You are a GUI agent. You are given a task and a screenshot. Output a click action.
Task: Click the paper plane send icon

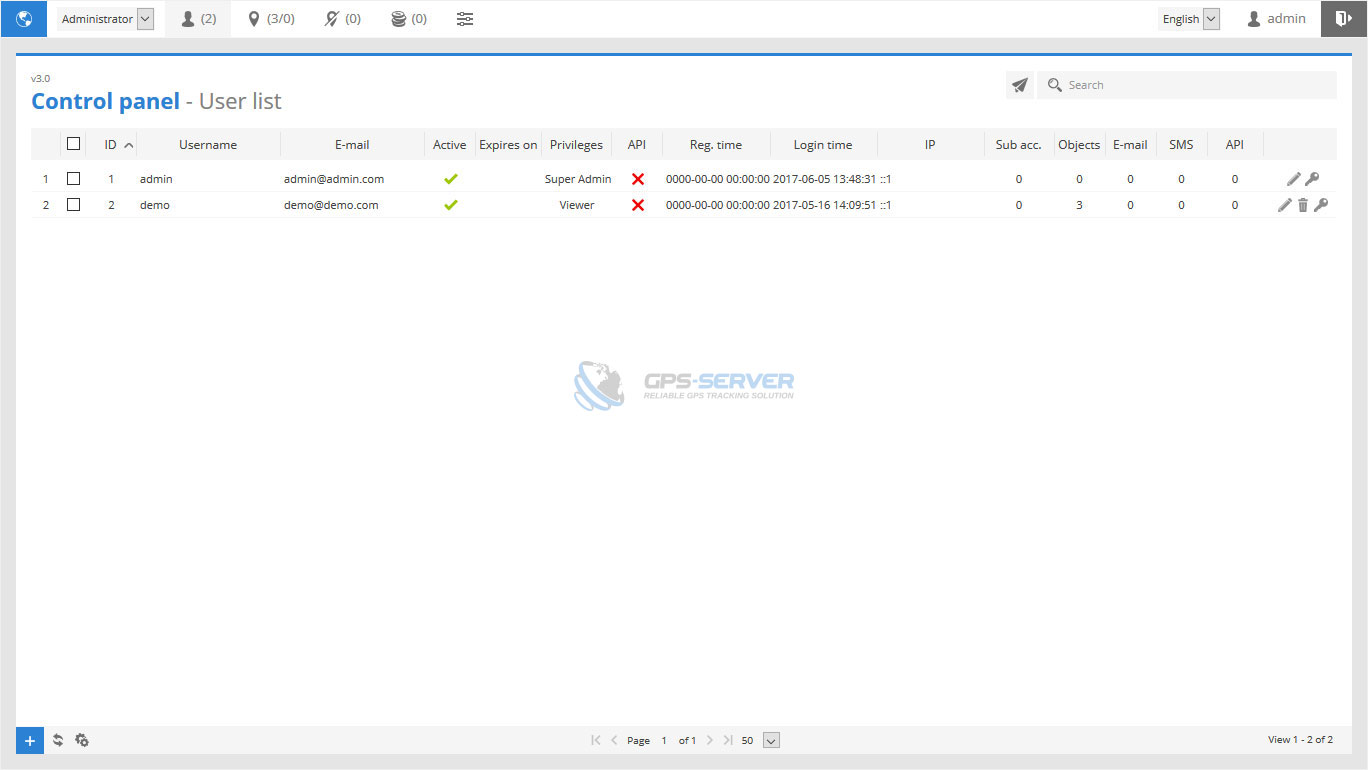coord(1019,86)
